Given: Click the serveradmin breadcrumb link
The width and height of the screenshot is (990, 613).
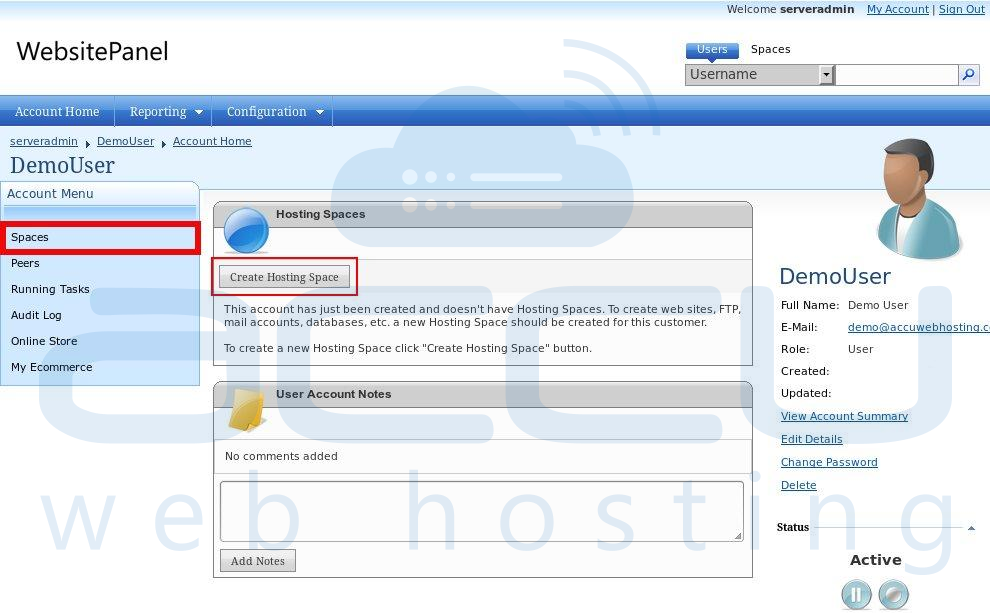Looking at the screenshot, I should [44, 141].
